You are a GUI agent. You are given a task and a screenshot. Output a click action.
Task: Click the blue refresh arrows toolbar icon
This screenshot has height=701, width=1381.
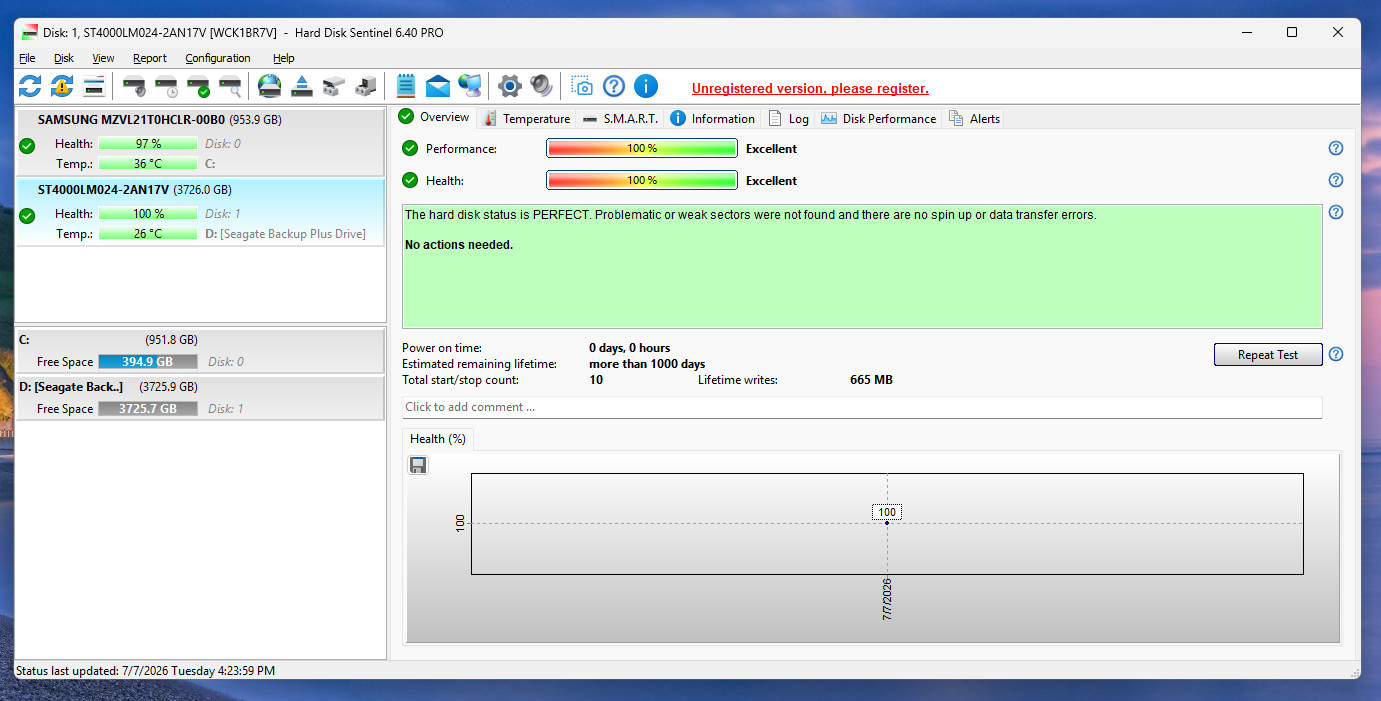pos(30,86)
